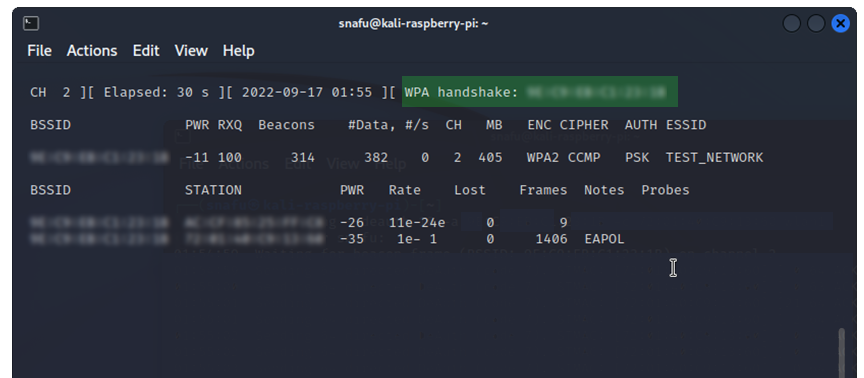The image size is (864, 378).
Task: Click the PWR value -35 in station row
Action: [x=352, y=239]
